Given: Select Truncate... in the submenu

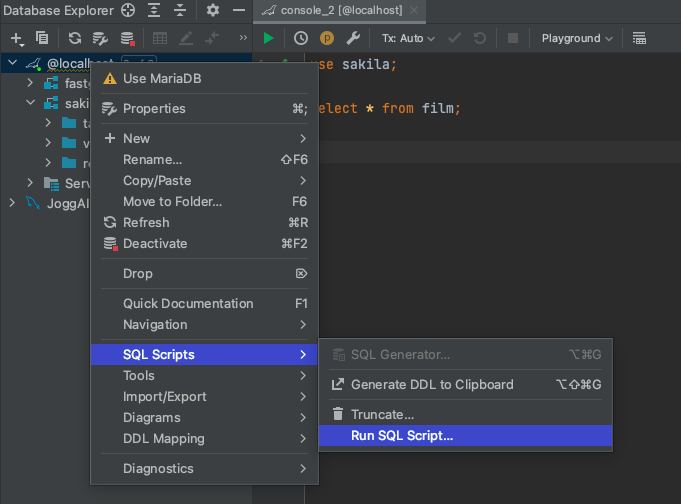Looking at the screenshot, I should 382,414.
